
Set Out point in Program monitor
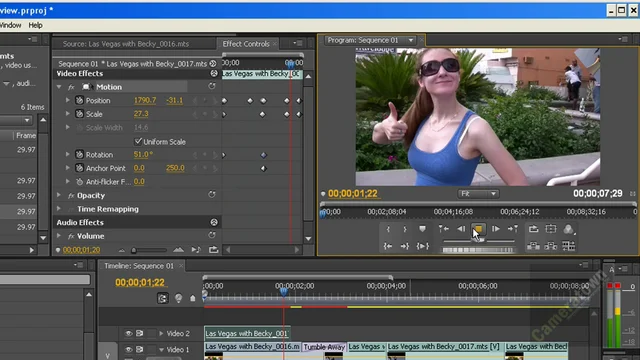[405, 229]
